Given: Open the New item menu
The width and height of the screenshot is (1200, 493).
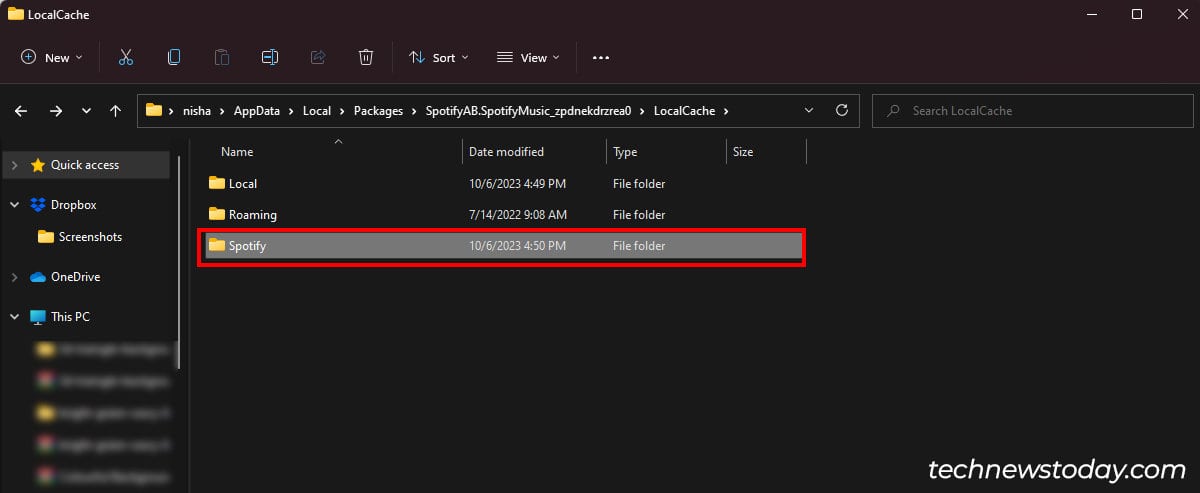Looking at the screenshot, I should pos(53,58).
